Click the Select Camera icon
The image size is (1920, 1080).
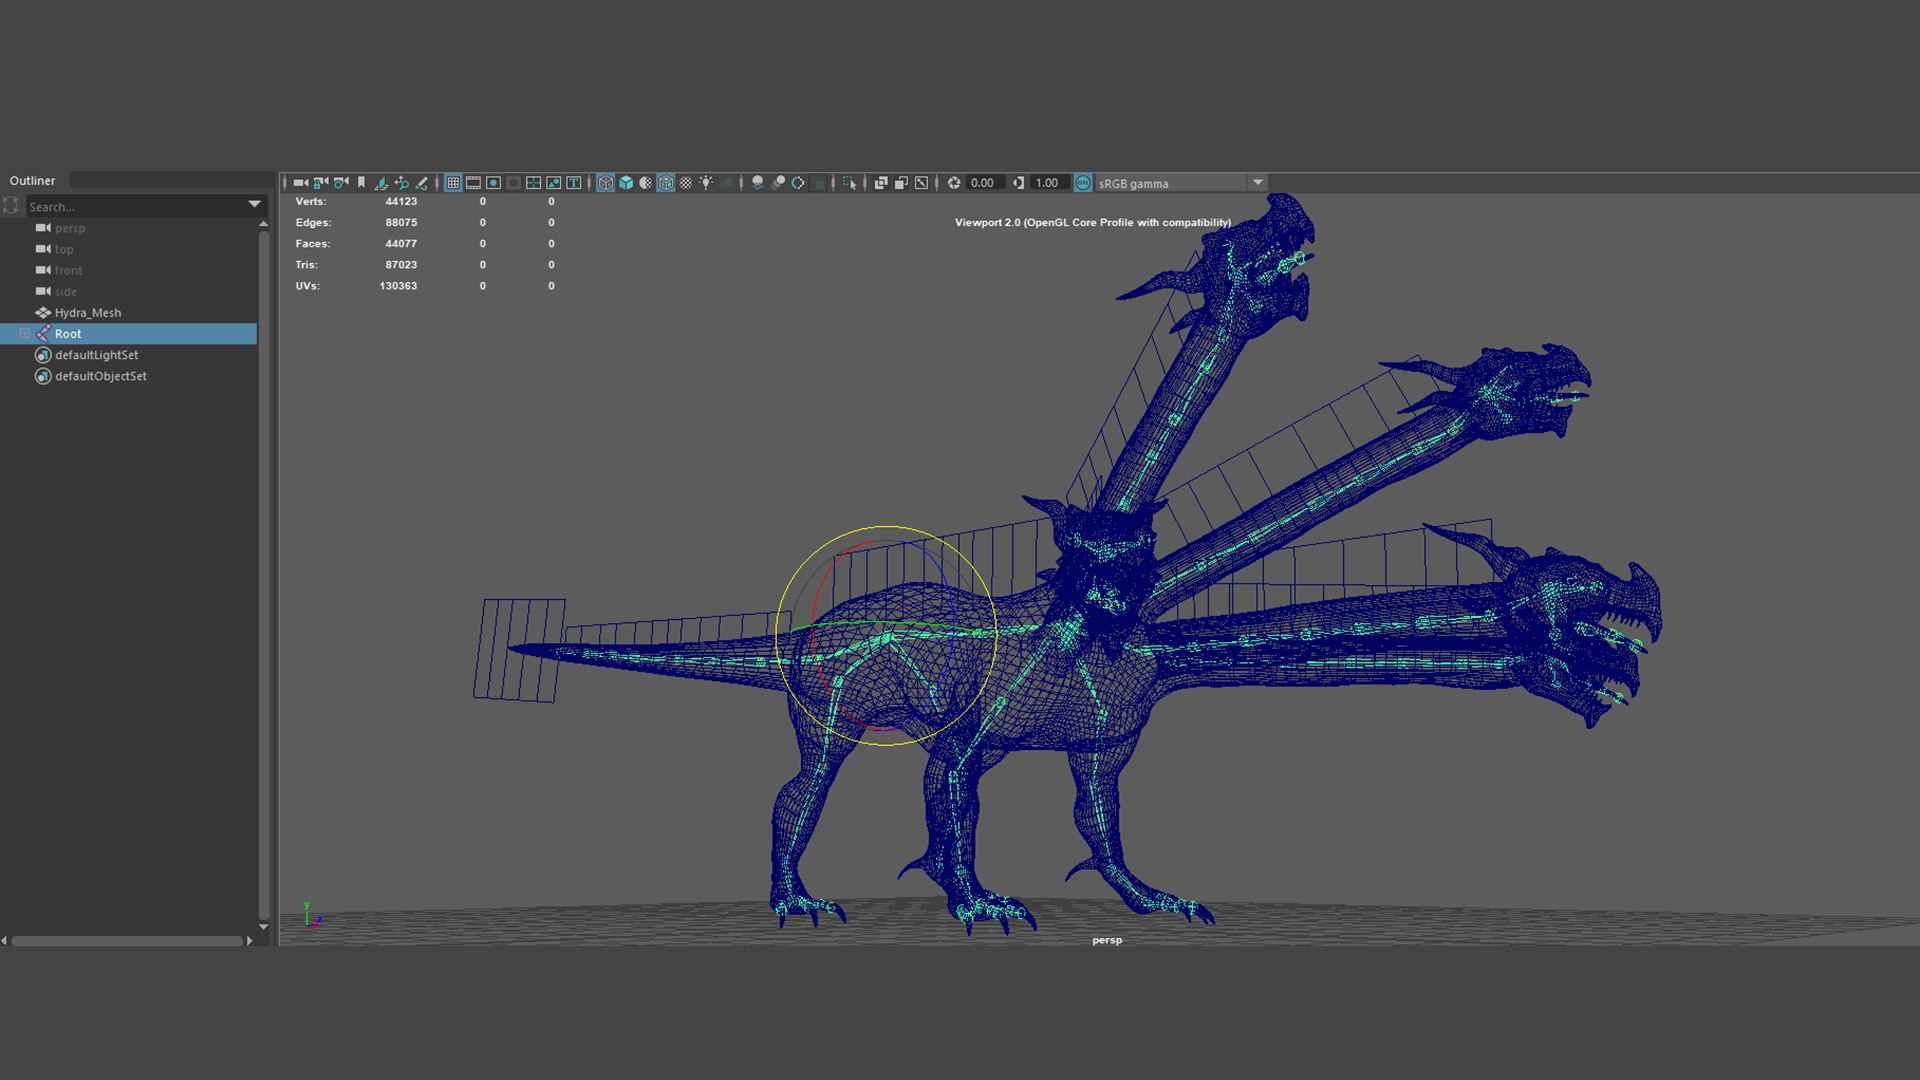click(300, 183)
